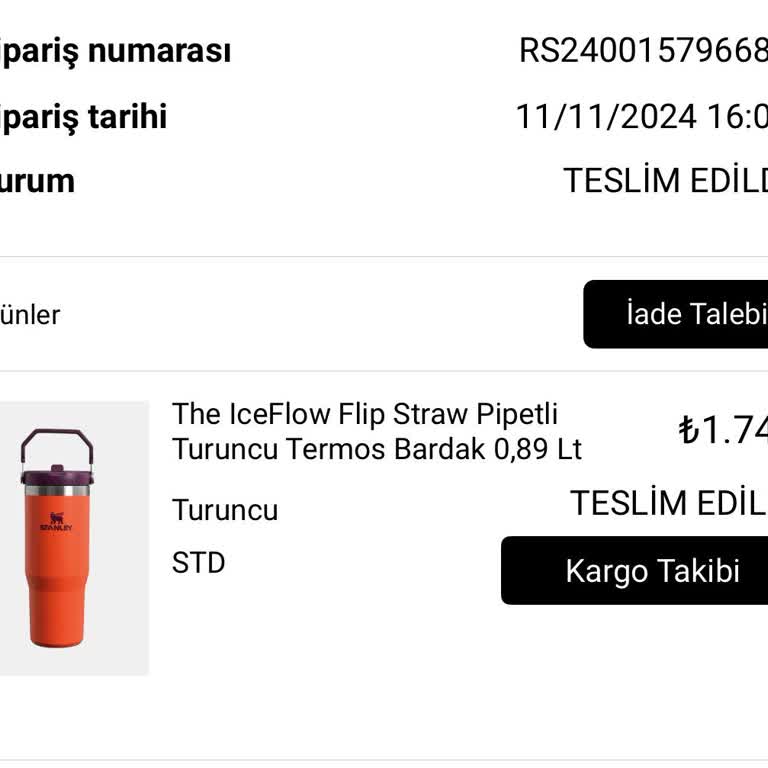Screen dimensions: 768x768
Task: Tap the Ürünler section heading
Action: [x=30, y=315]
